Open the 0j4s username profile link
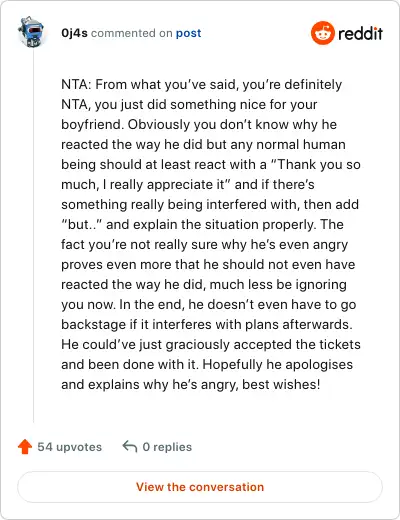The image size is (400, 520). 74,33
